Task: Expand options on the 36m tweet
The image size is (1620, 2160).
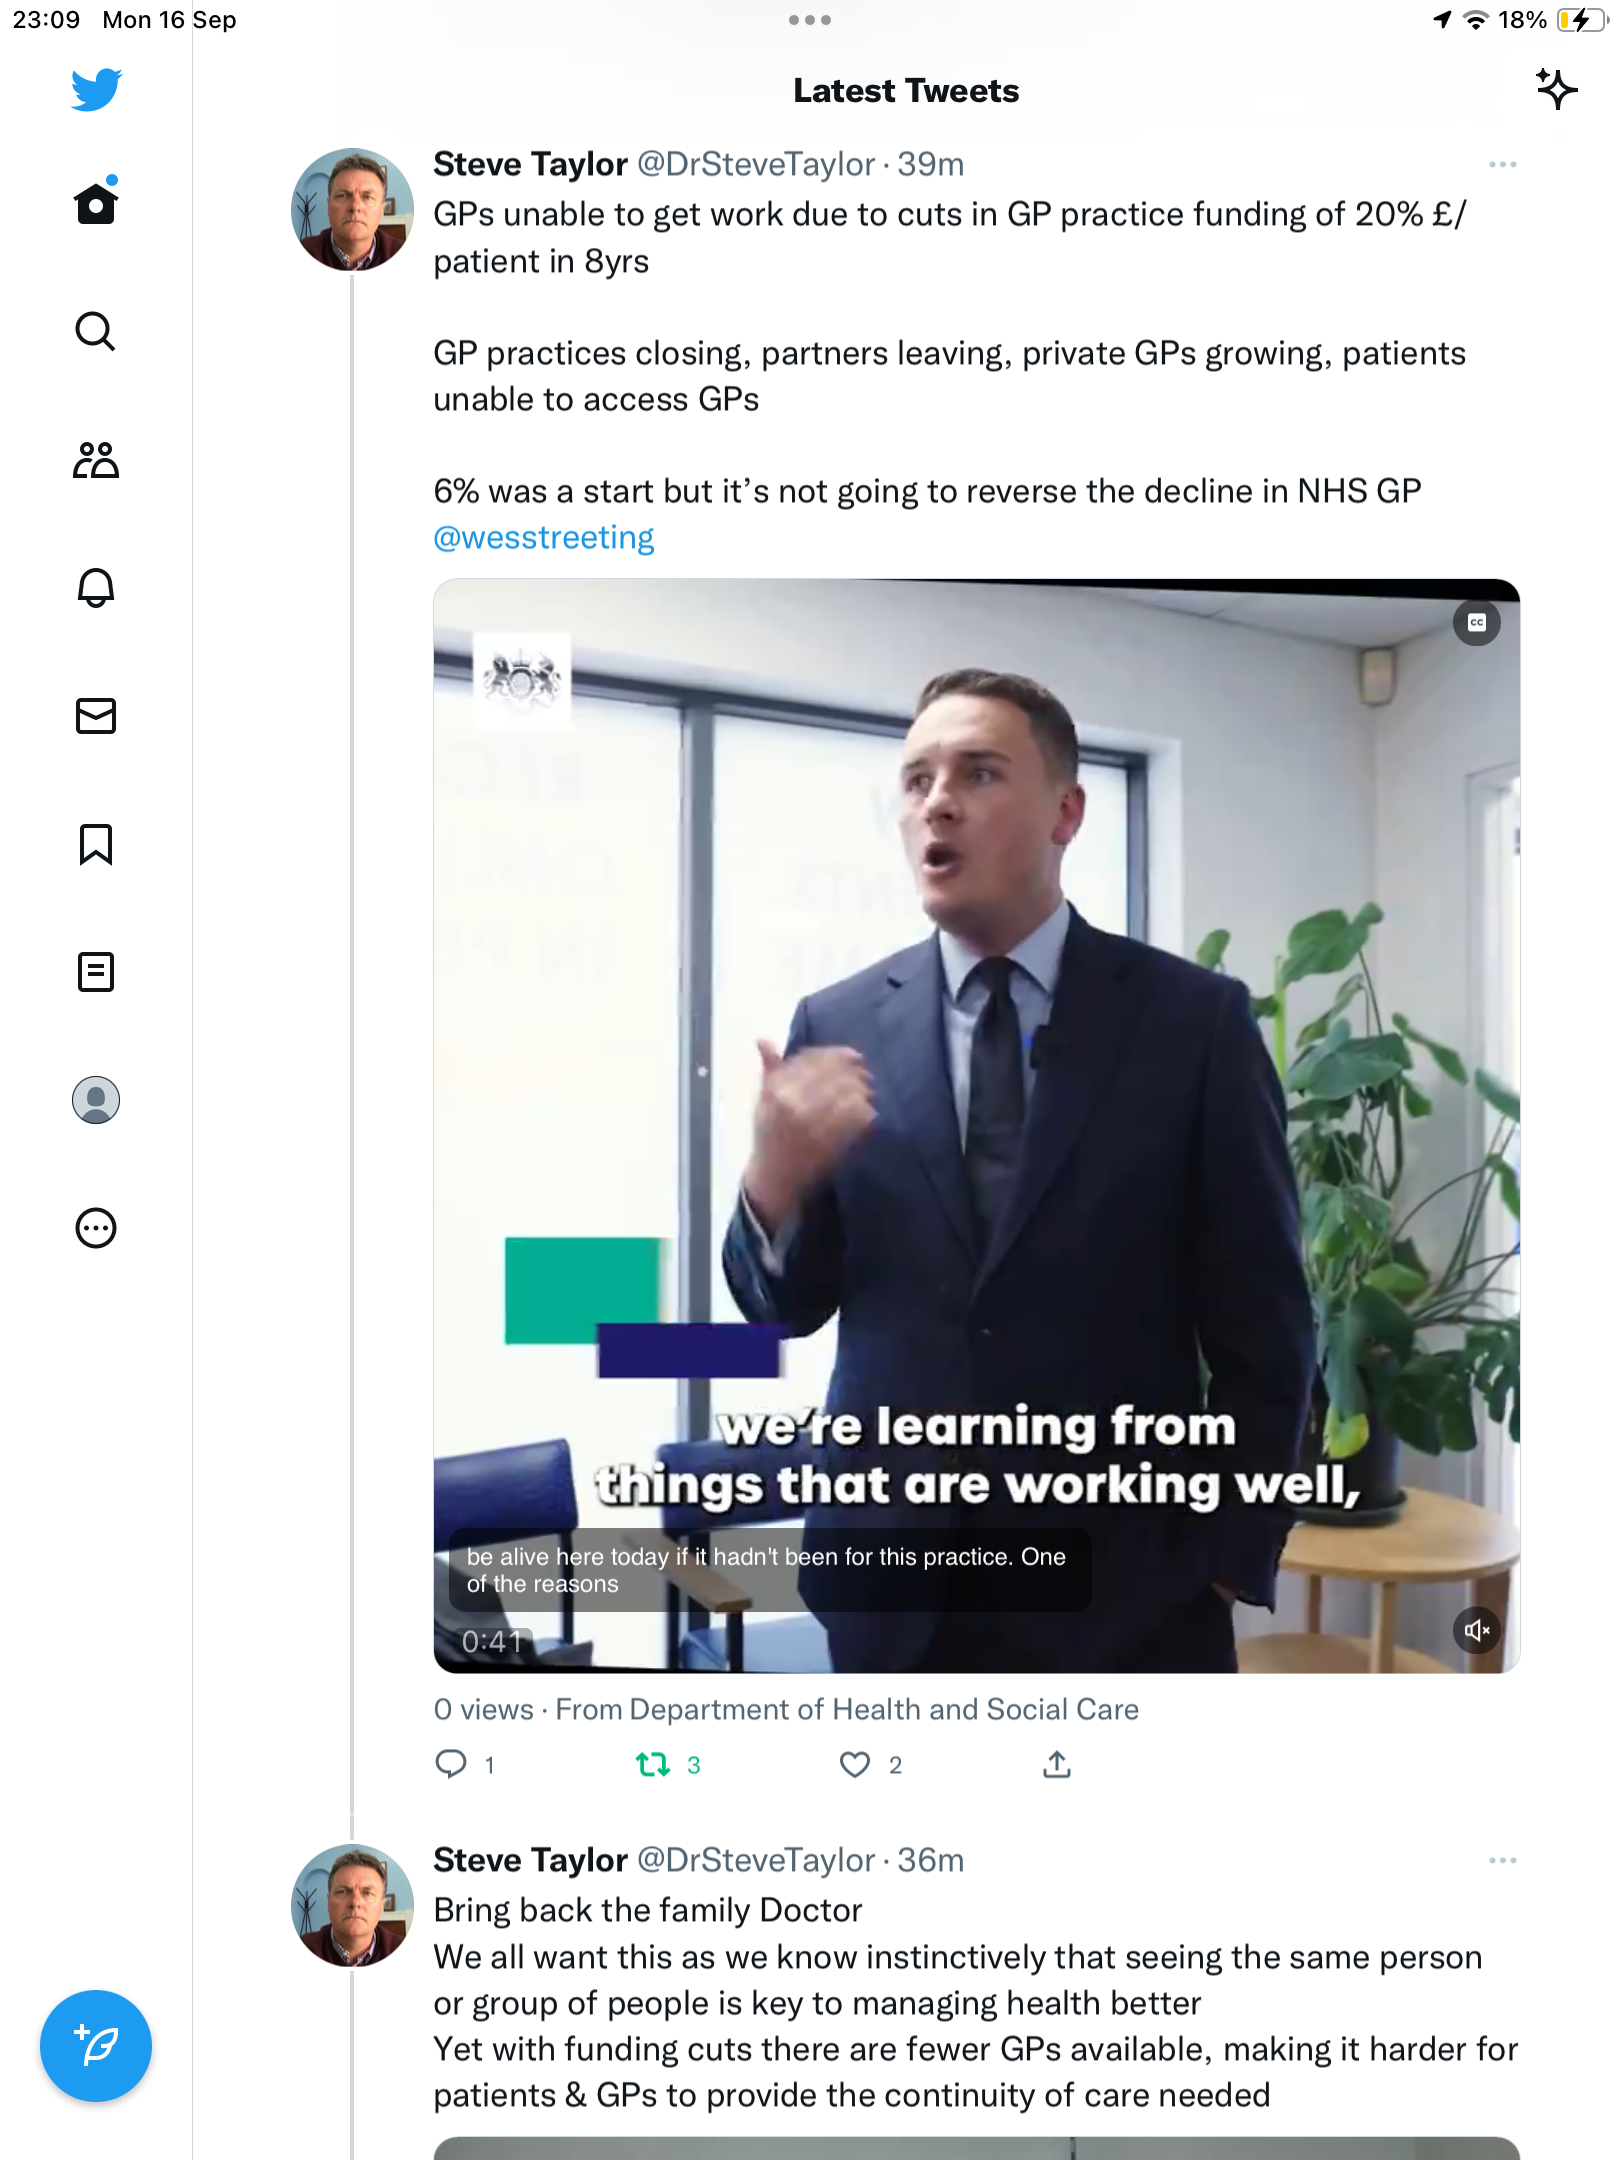Action: [x=1502, y=1860]
